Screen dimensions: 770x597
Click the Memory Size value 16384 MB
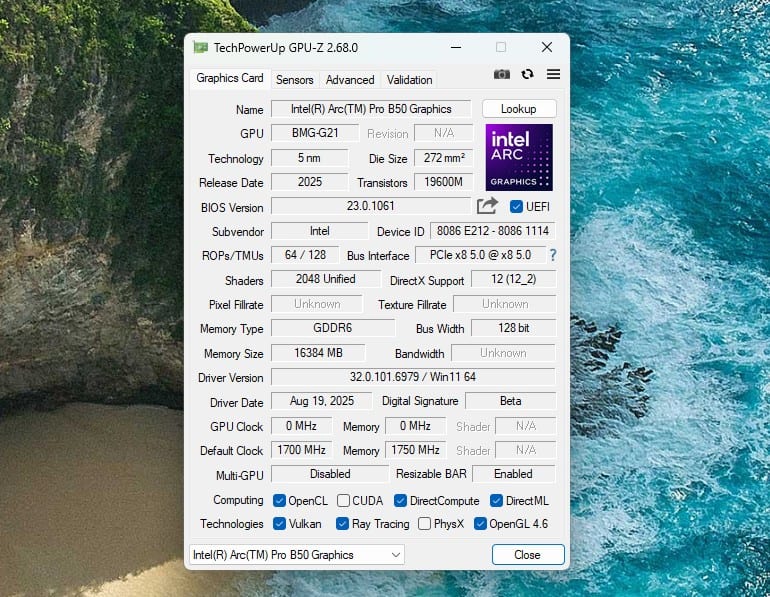click(x=318, y=353)
